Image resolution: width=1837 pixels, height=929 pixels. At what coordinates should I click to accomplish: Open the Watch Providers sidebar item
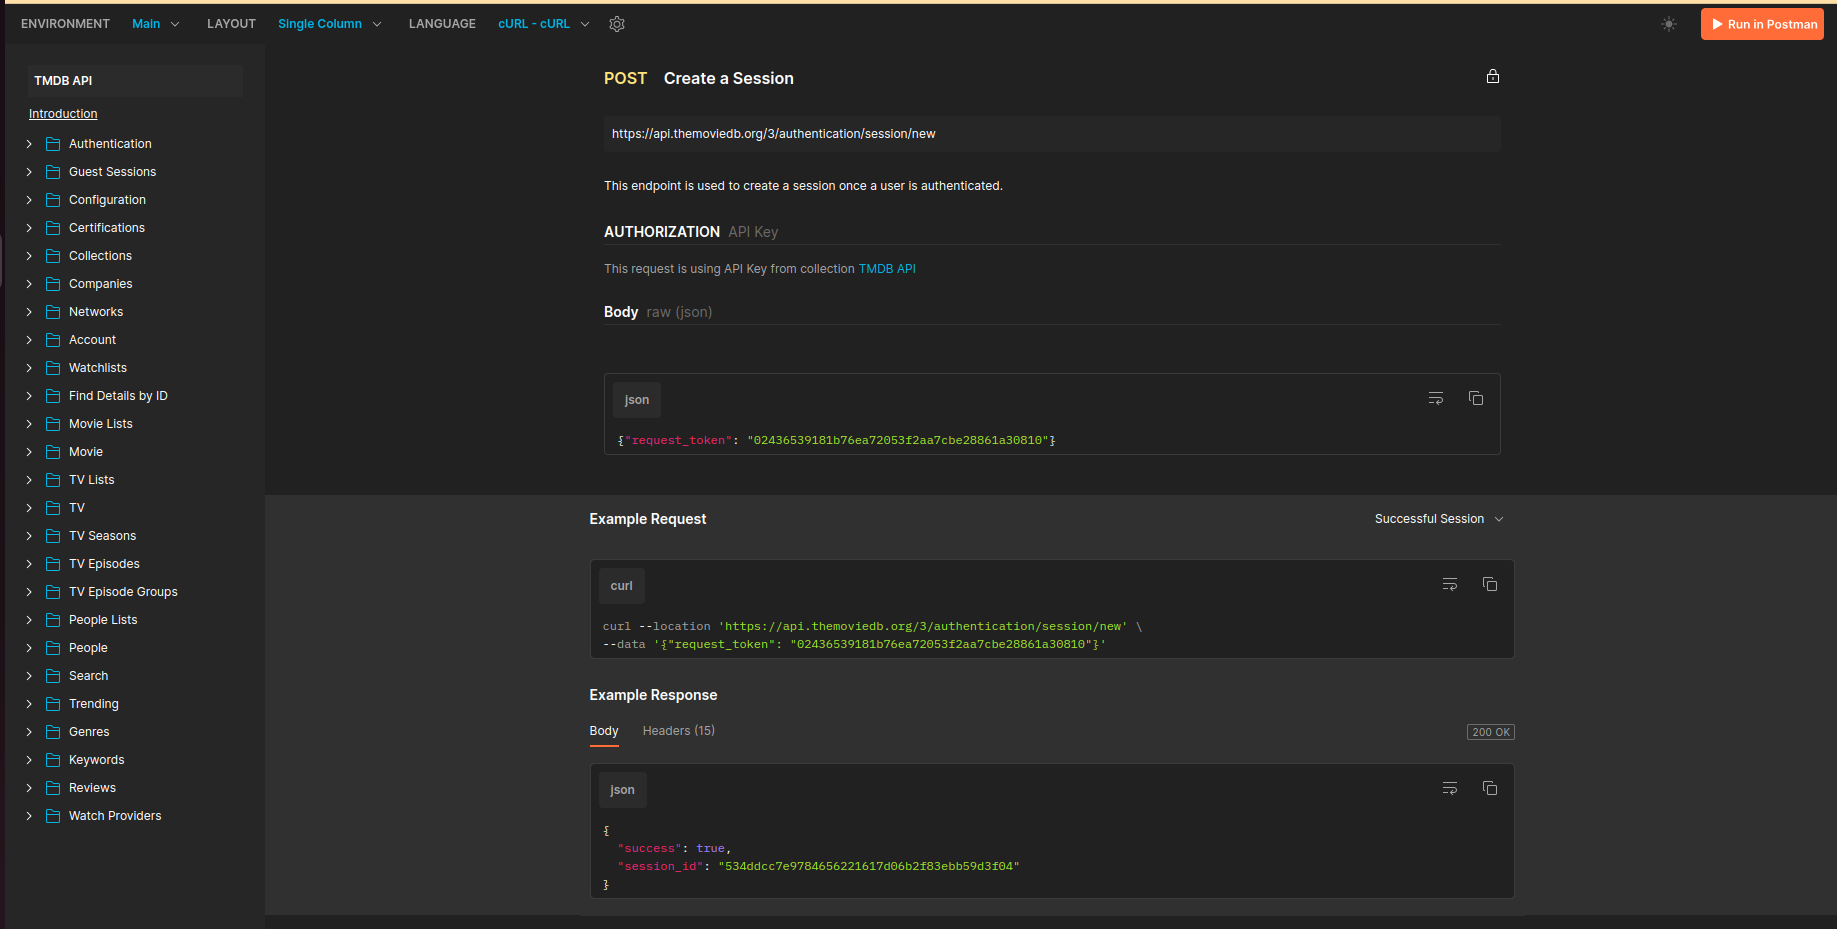click(115, 816)
